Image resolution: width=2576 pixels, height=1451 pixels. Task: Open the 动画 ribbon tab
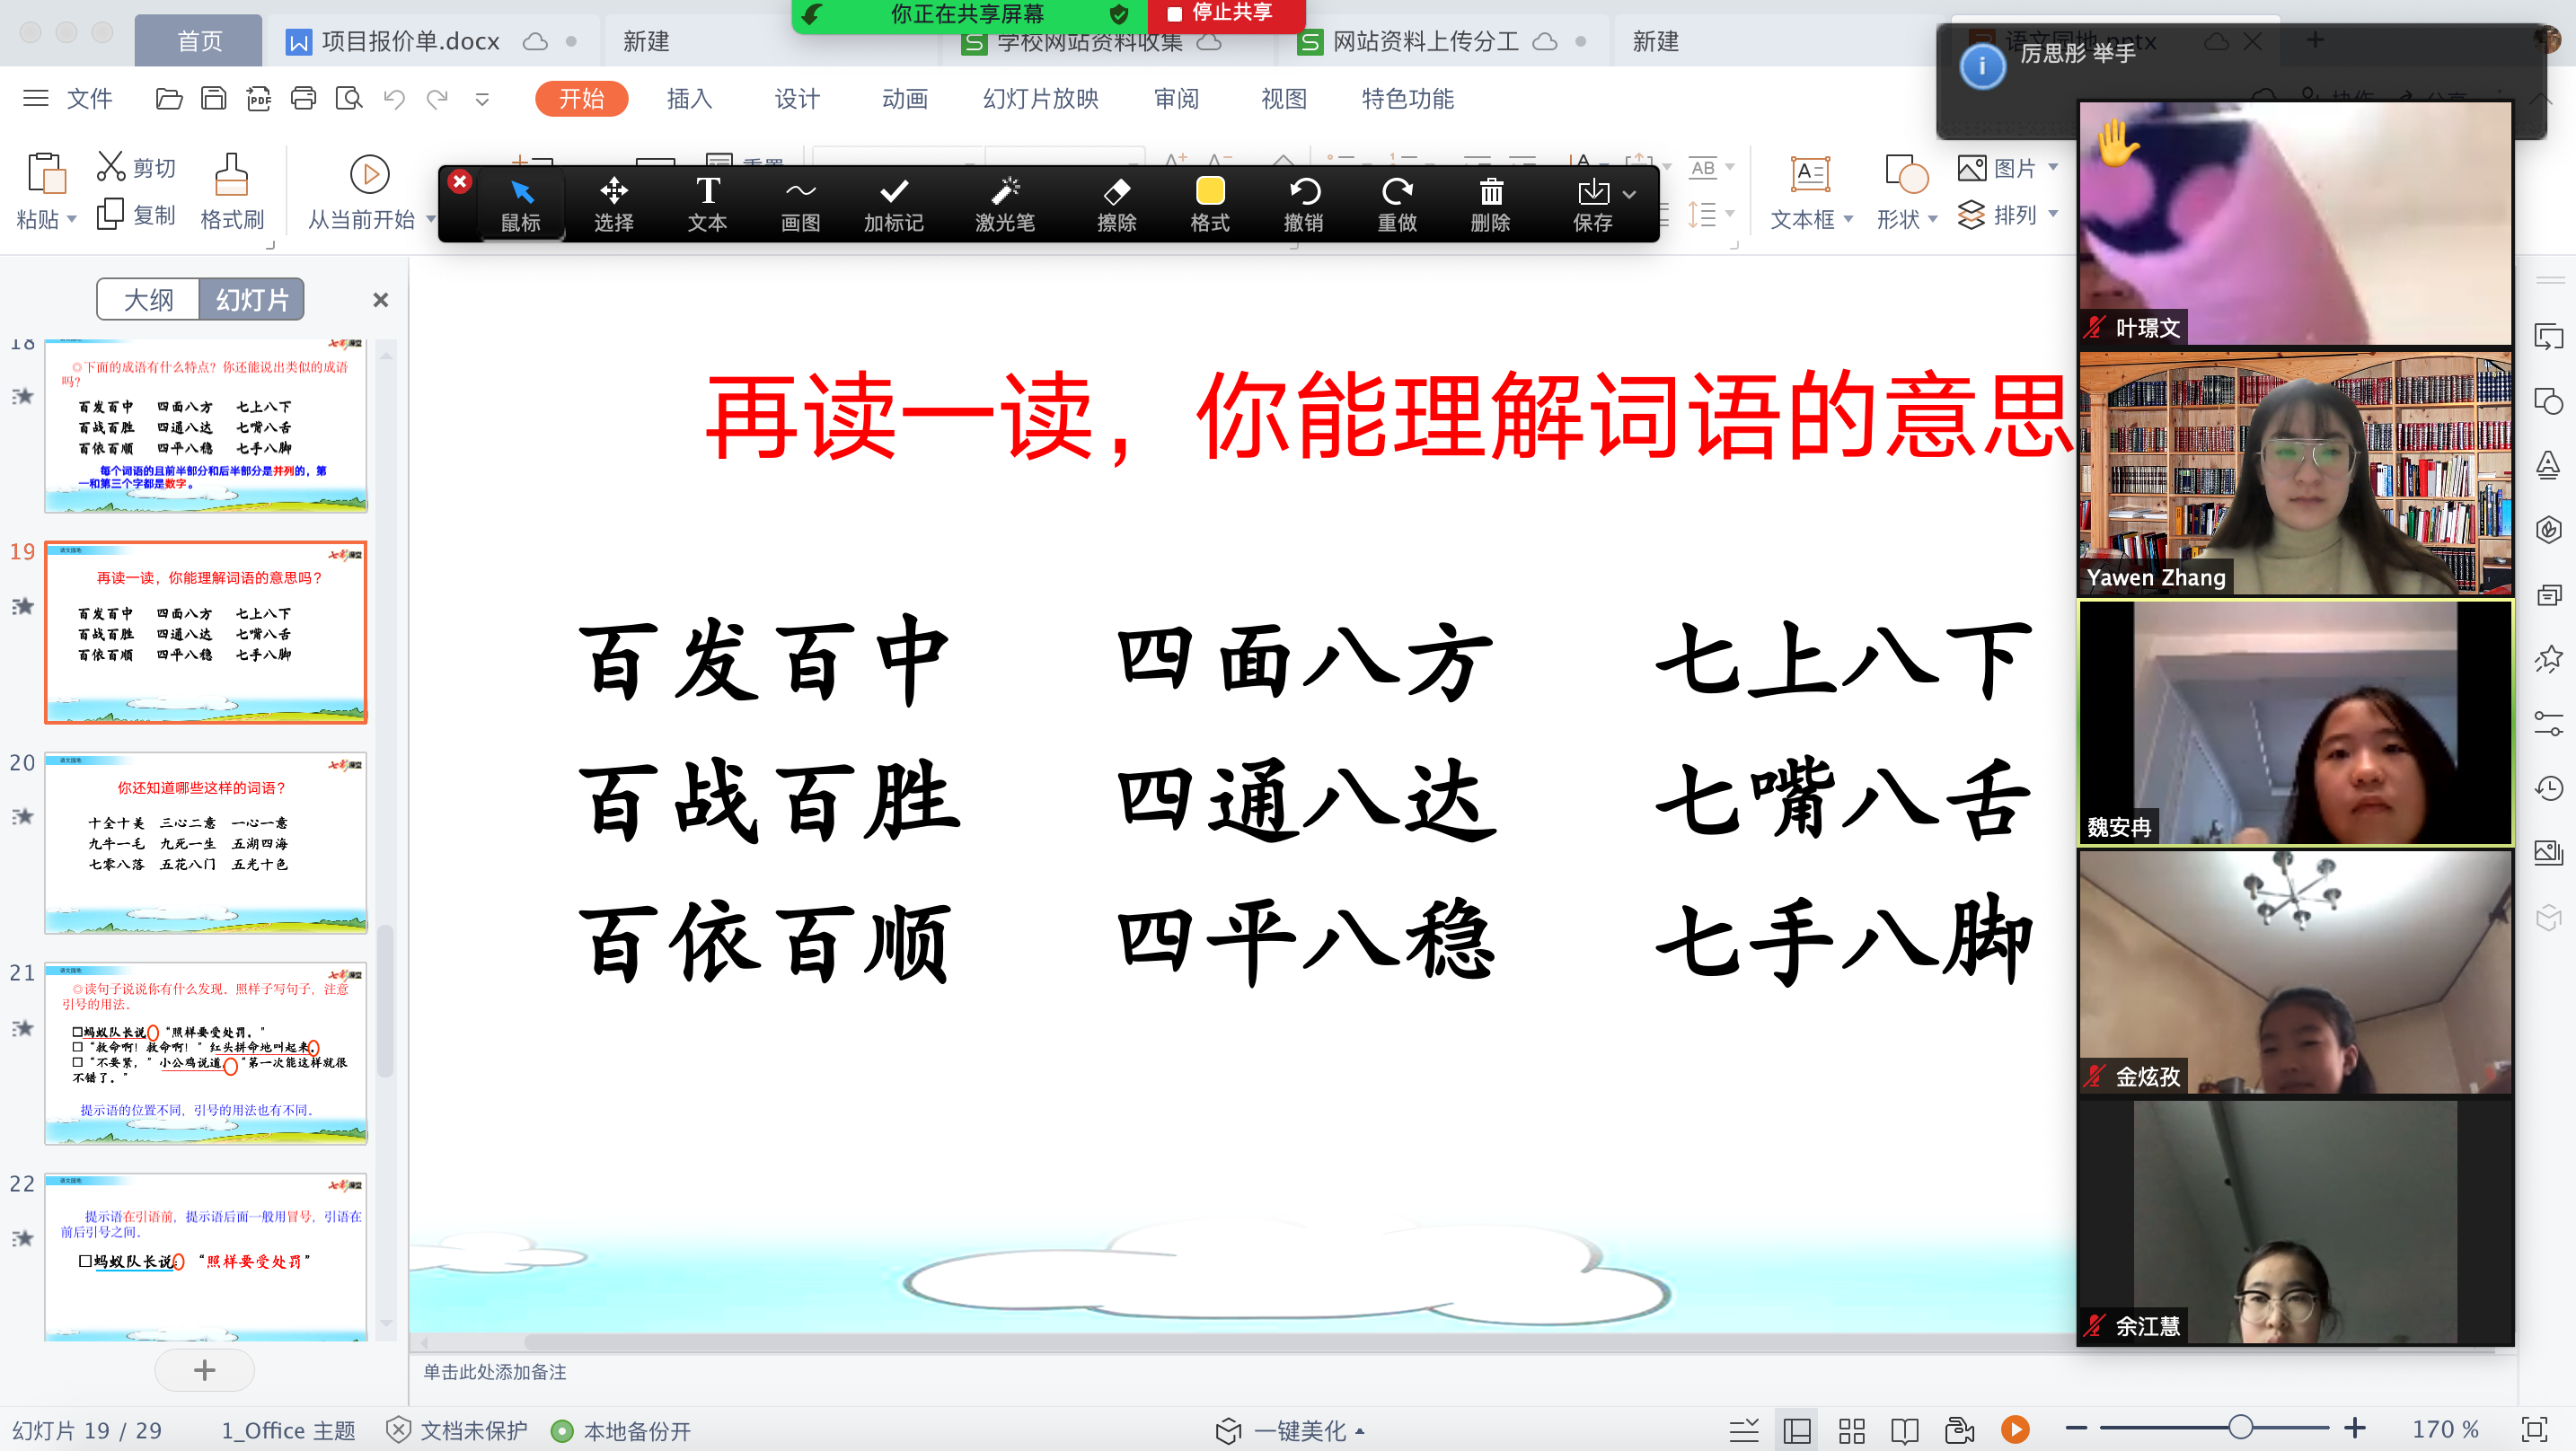click(x=905, y=98)
